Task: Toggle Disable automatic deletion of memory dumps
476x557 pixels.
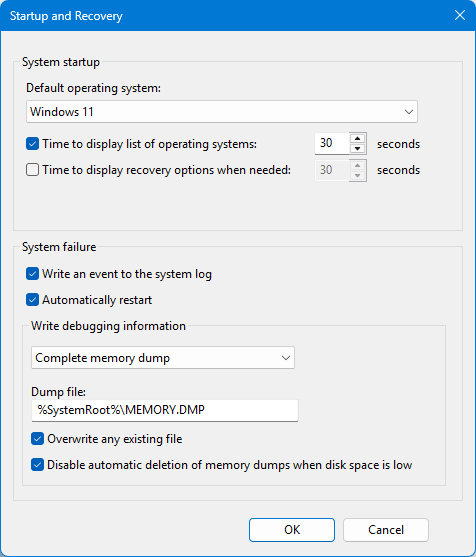Action: click(x=37, y=465)
